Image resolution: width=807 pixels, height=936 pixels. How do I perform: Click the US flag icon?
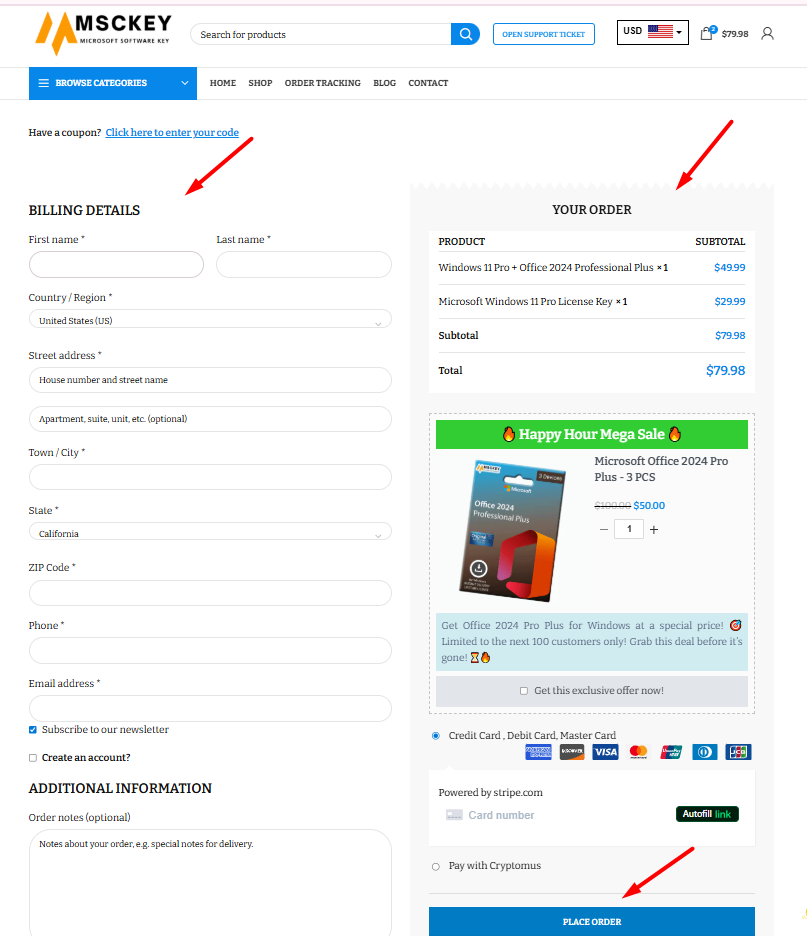pos(660,31)
